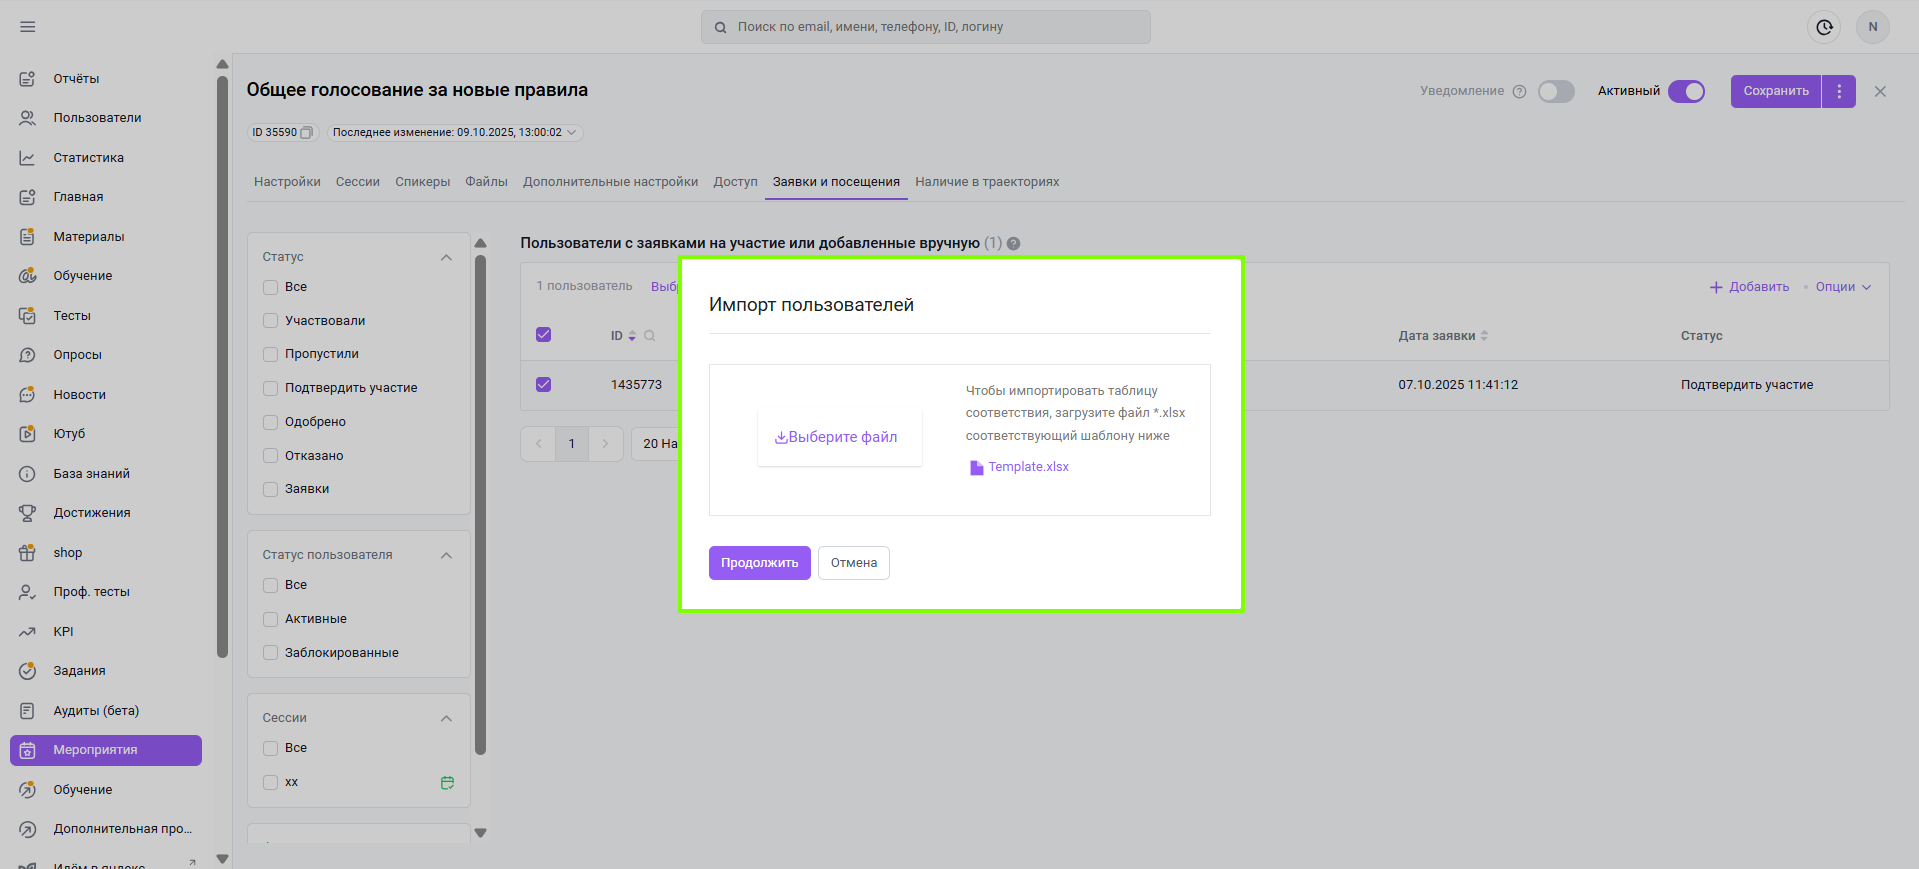Sort by Дата заявки column

click(1484, 336)
